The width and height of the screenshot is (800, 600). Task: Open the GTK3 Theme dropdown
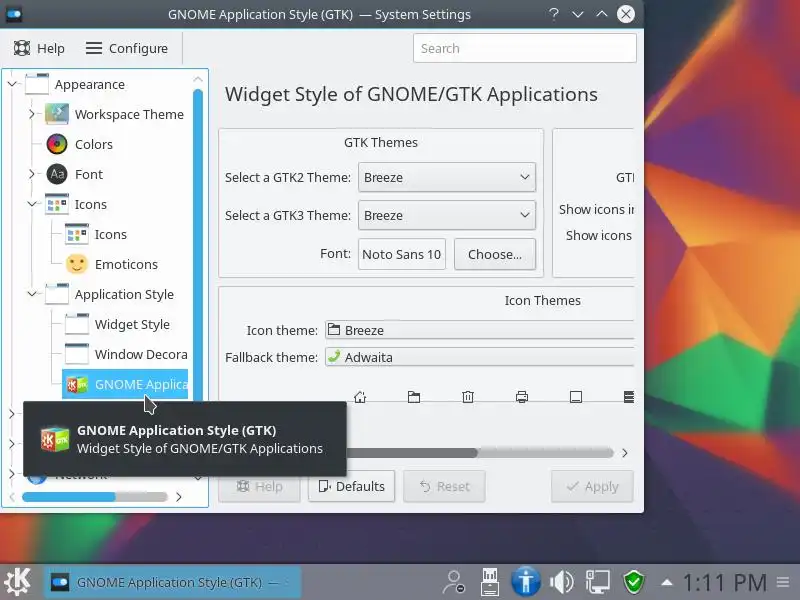(x=447, y=215)
